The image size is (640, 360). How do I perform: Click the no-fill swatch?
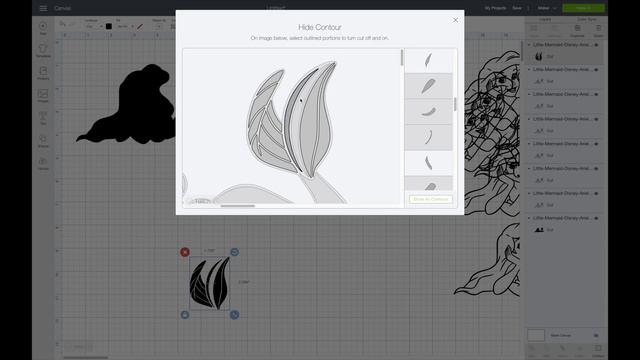(x=140, y=27)
